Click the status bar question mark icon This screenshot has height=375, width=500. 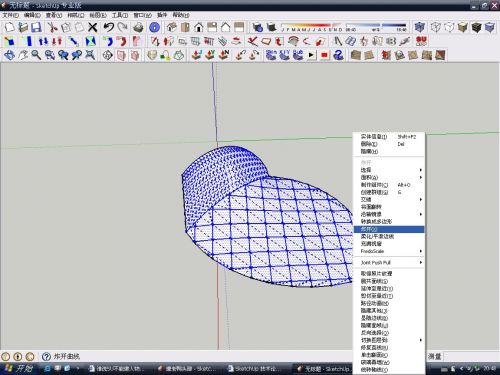(x=46, y=356)
